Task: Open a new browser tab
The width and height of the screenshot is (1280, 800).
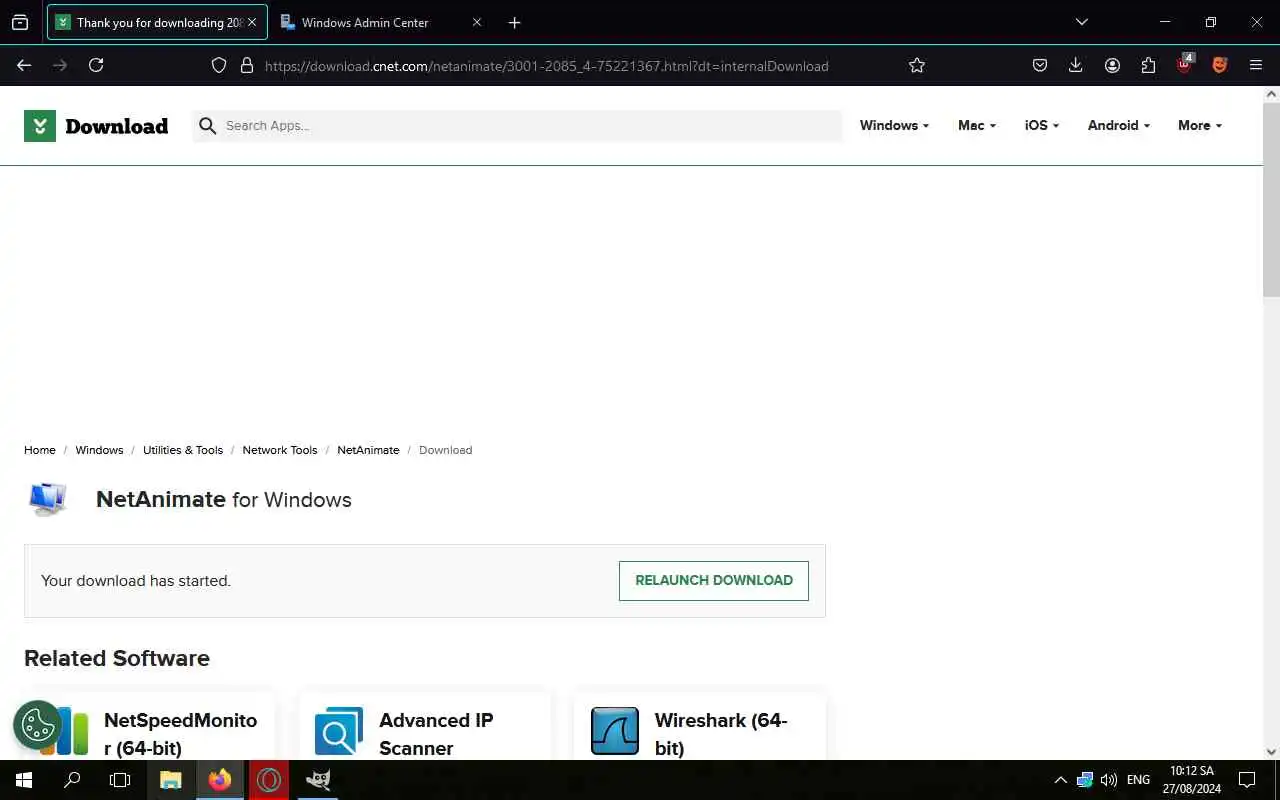Action: 514,22
